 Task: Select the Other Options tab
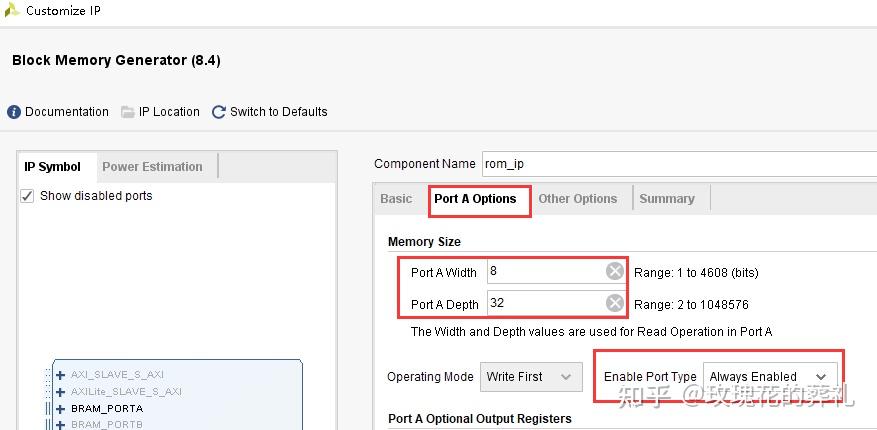coord(578,199)
